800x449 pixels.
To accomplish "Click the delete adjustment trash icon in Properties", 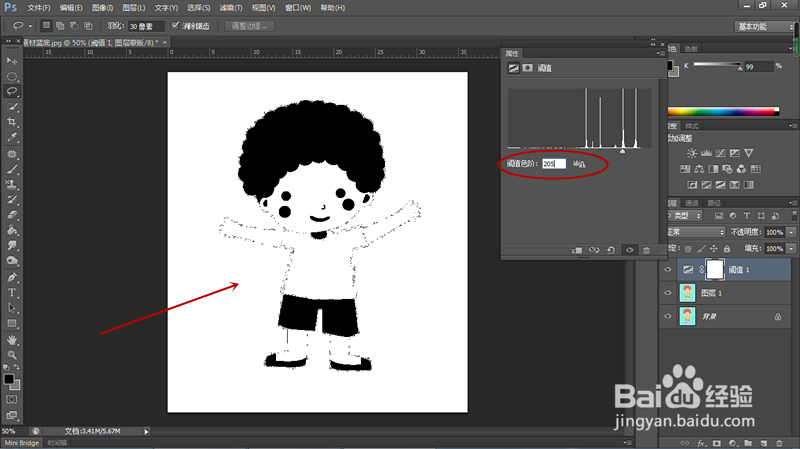I will tap(646, 250).
